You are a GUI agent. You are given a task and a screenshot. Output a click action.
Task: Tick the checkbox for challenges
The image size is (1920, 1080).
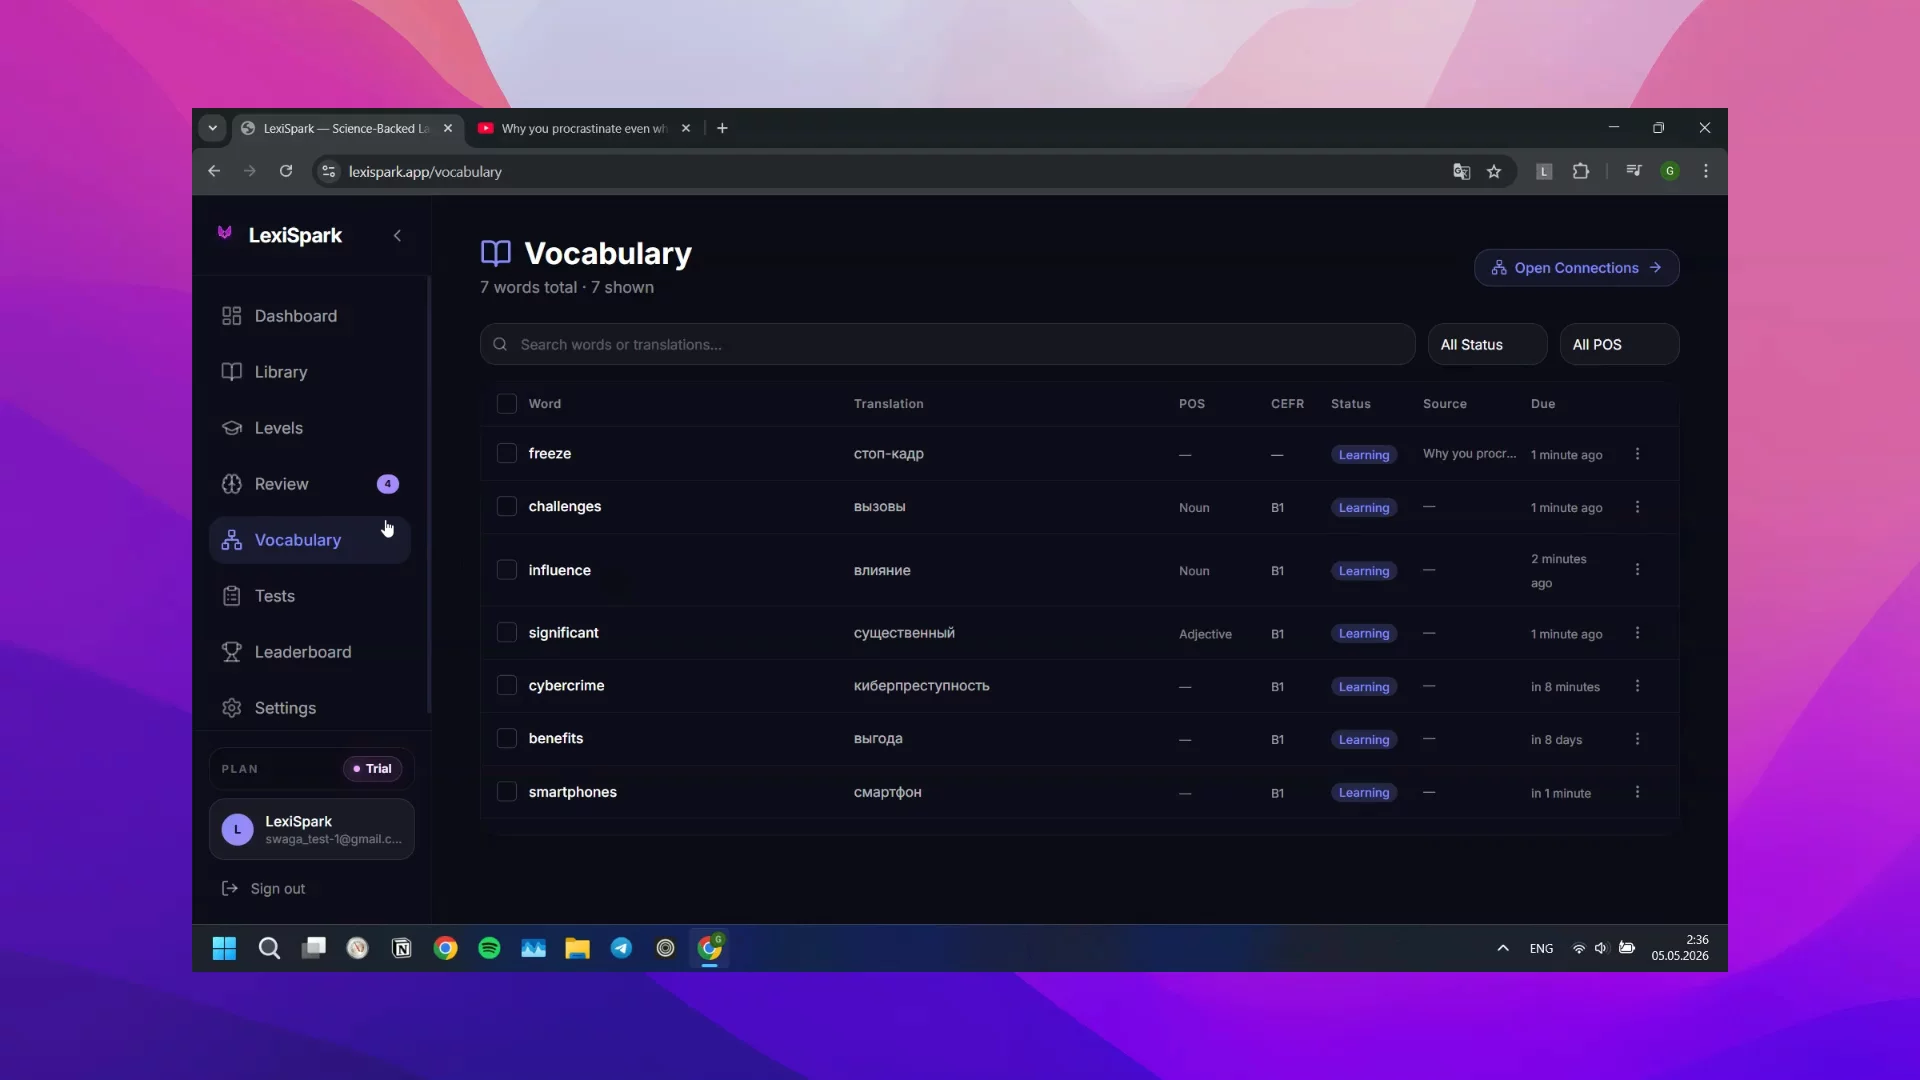tap(507, 507)
